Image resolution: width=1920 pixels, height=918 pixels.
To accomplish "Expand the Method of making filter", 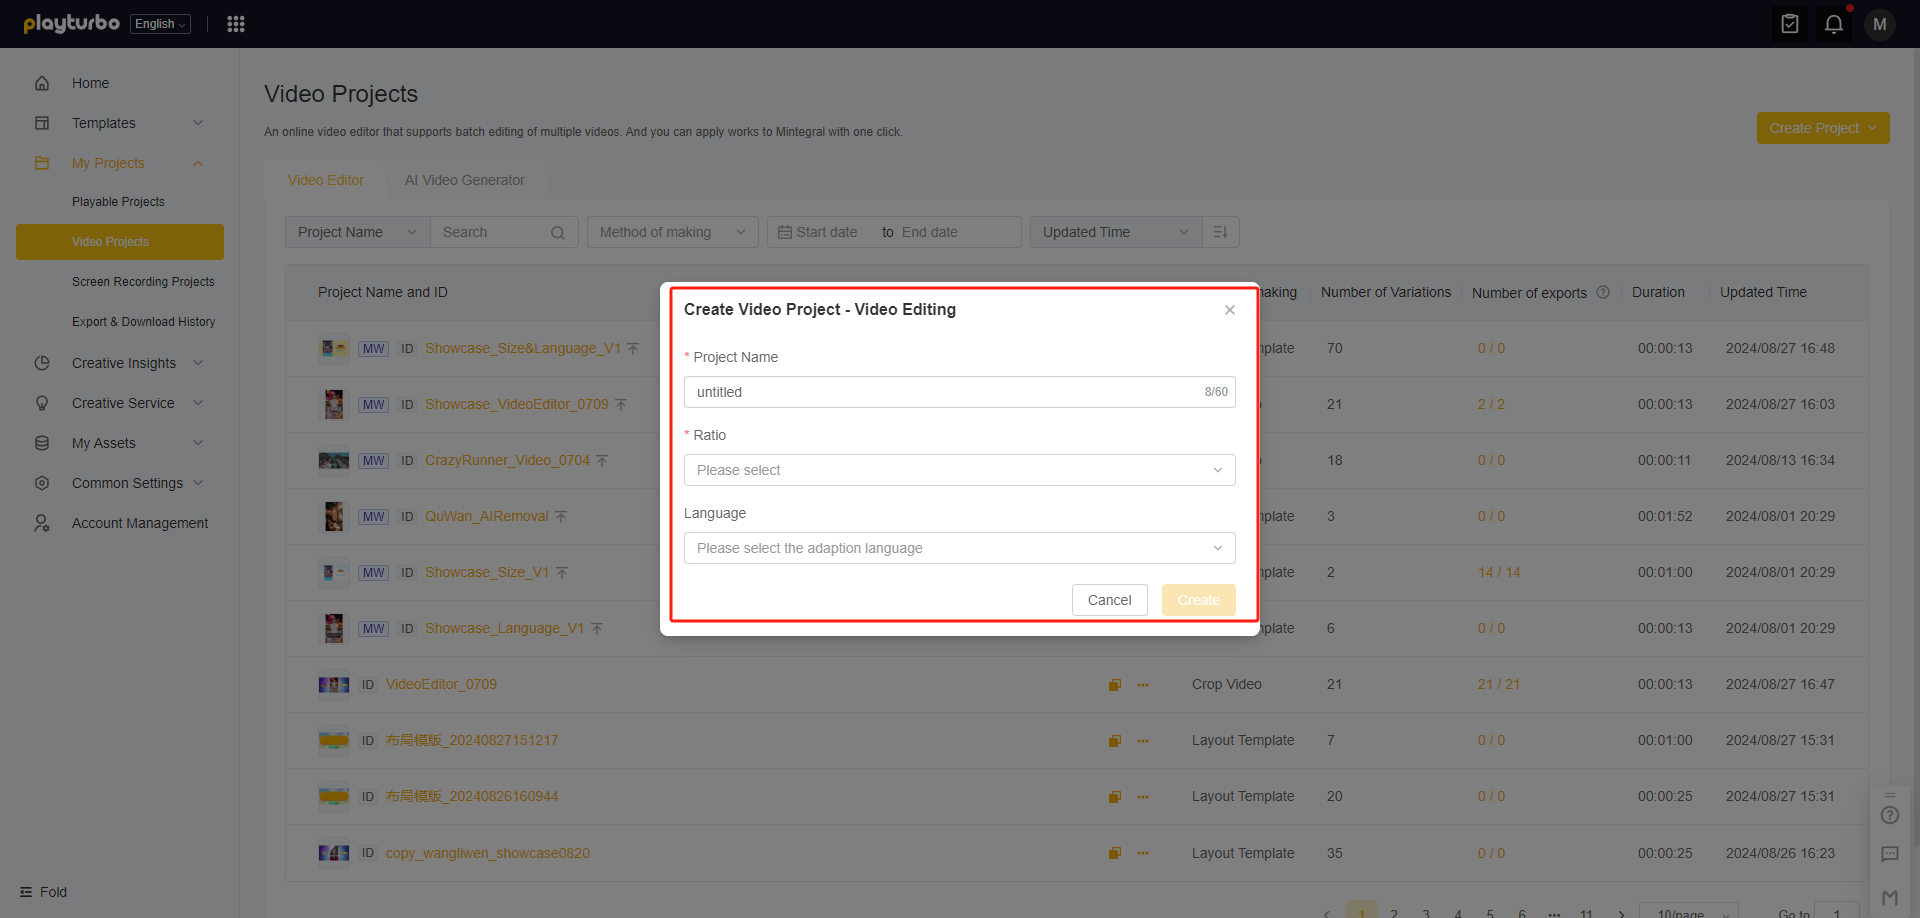I will [x=672, y=232].
